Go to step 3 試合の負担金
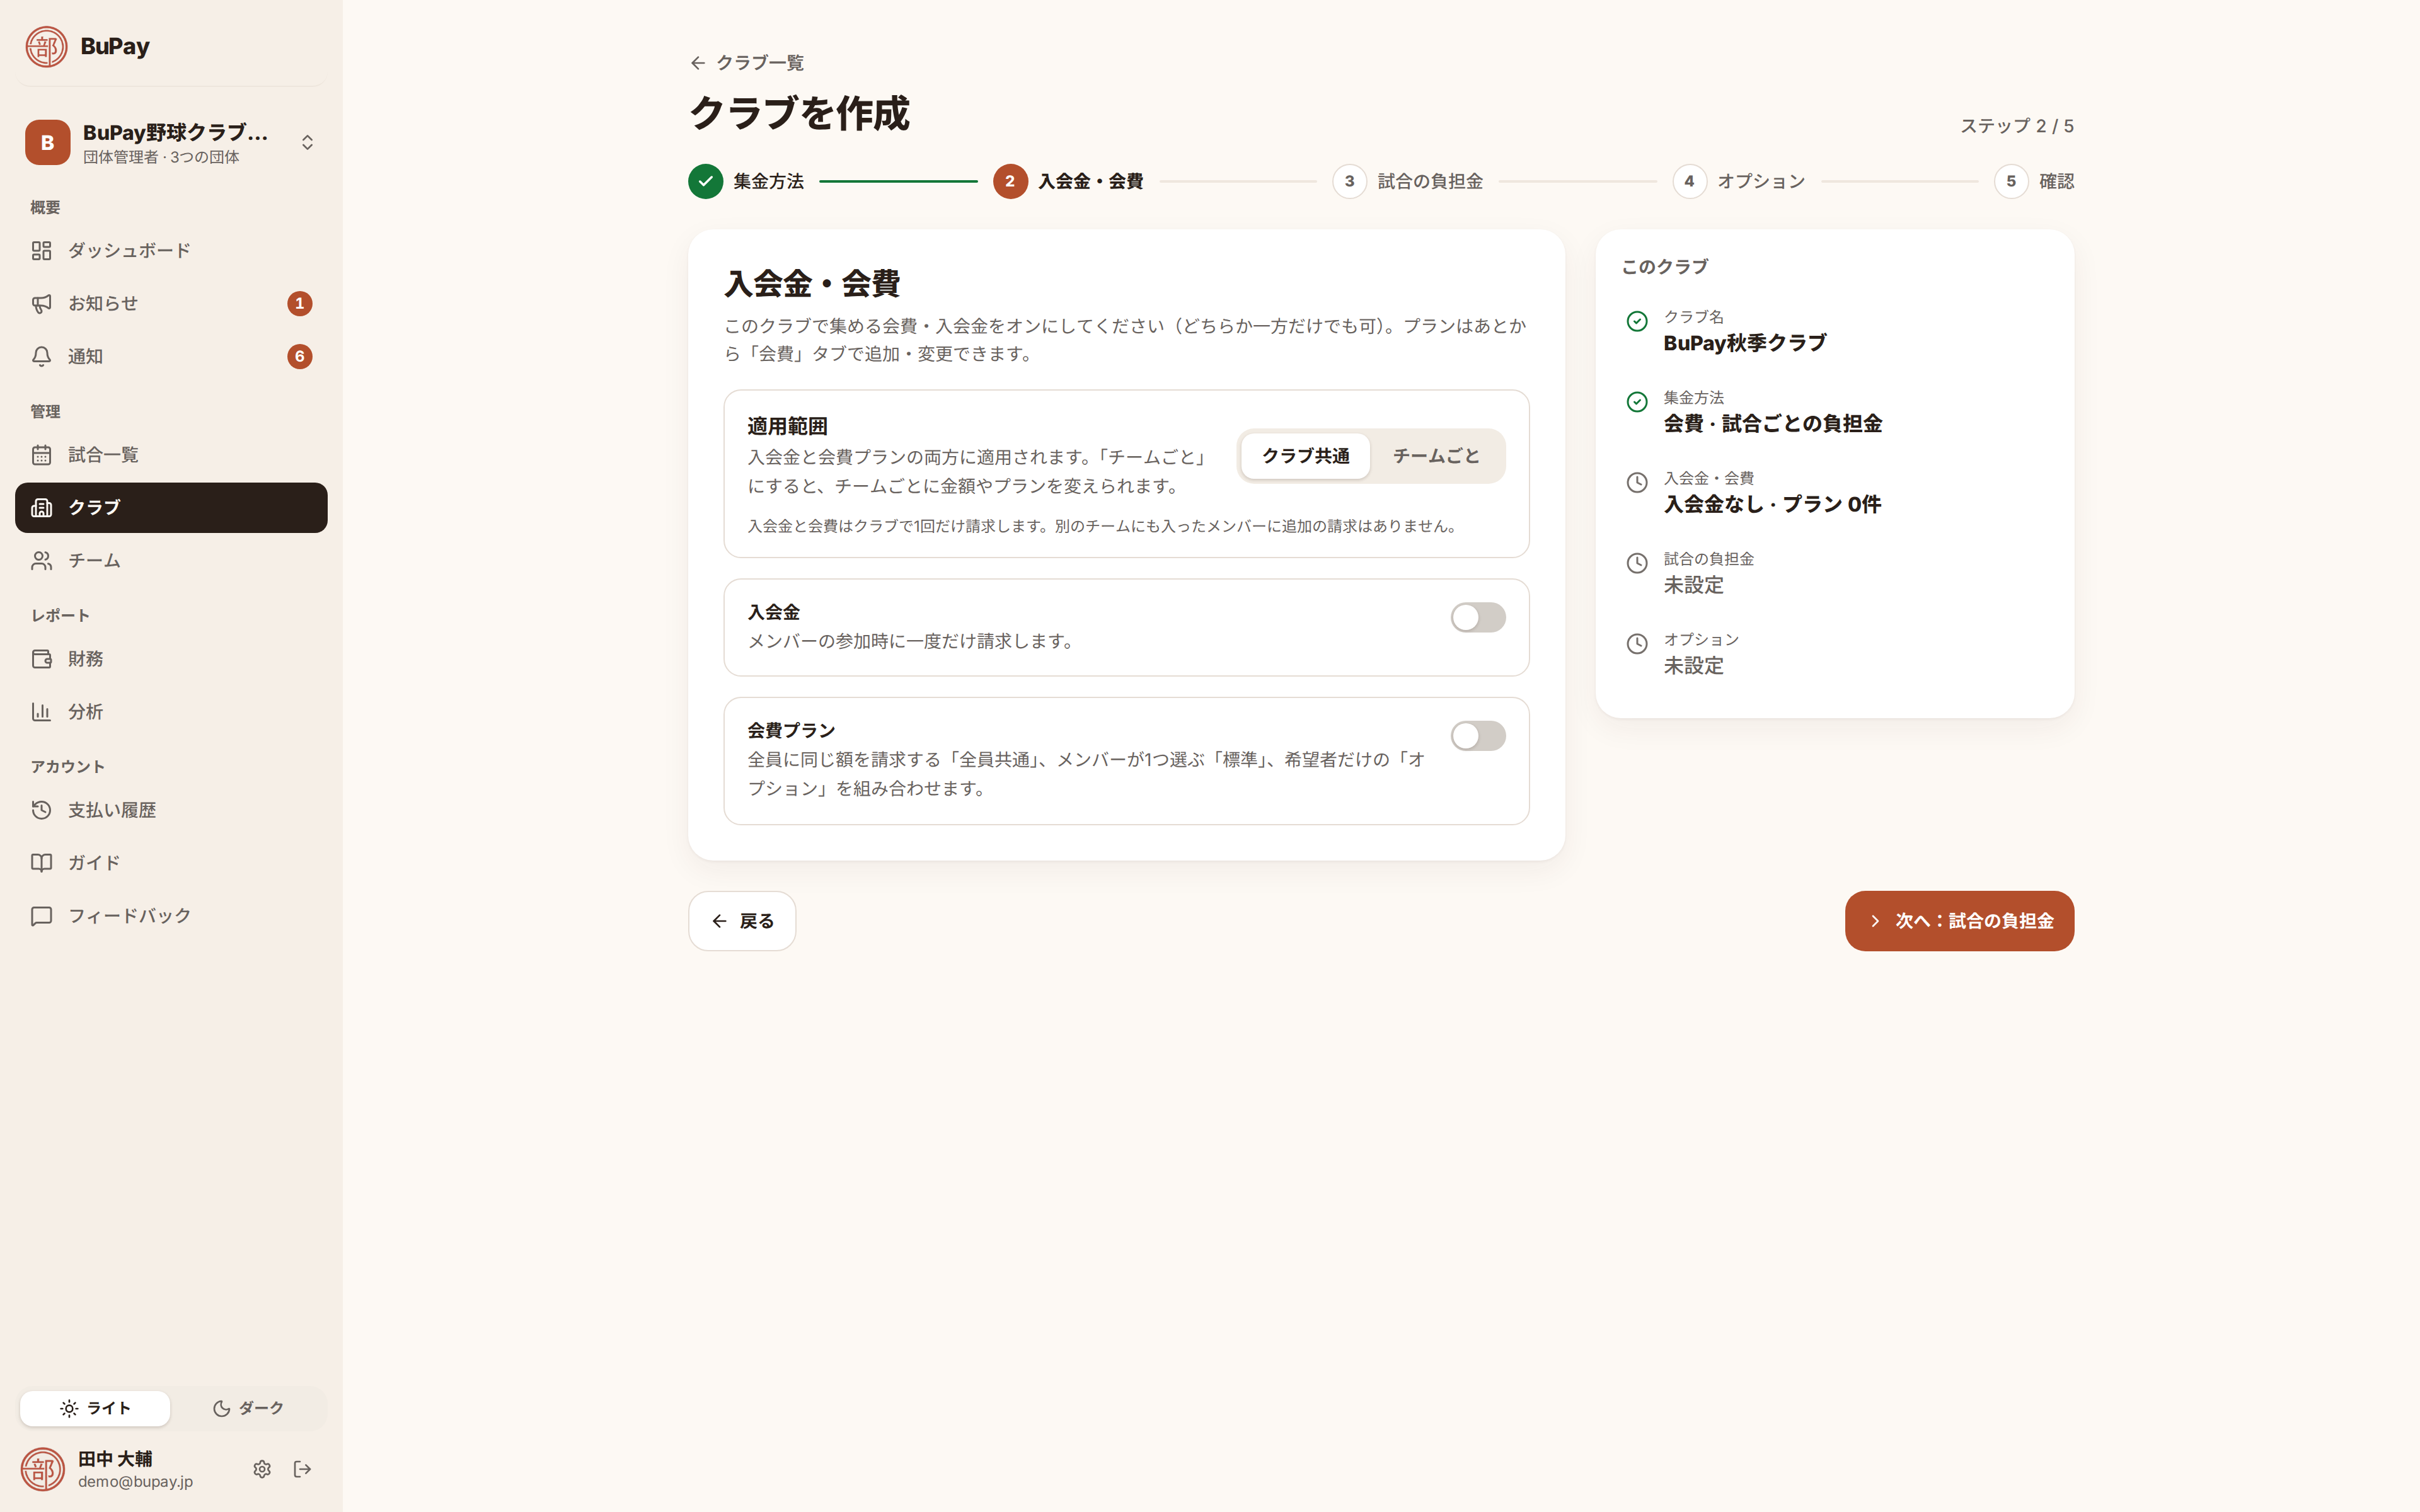This screenshot has height=1512, width=2420. (1408, 181)
